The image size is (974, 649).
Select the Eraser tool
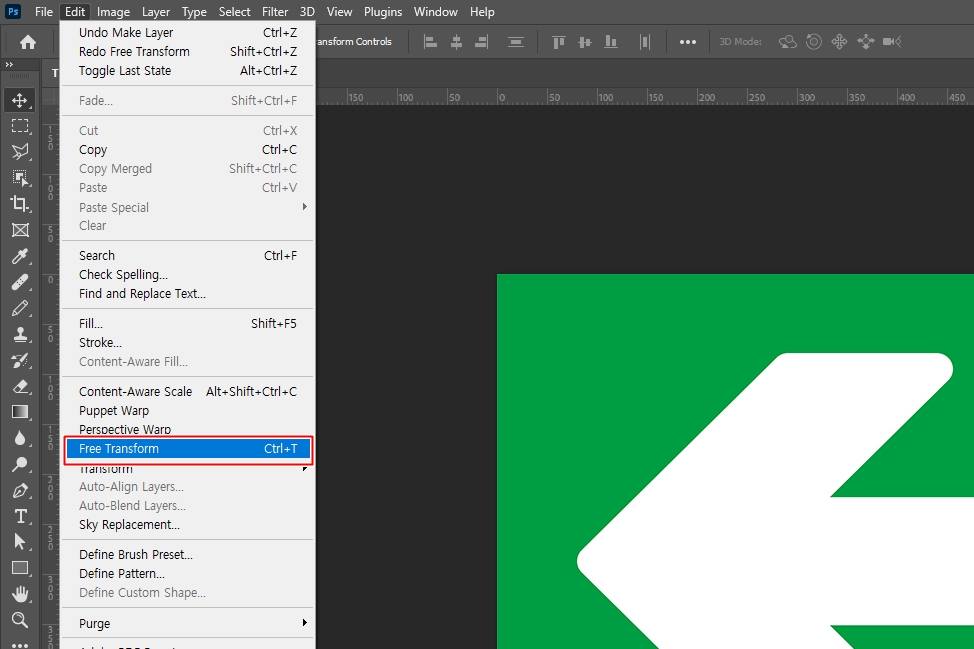coord(20,386)
